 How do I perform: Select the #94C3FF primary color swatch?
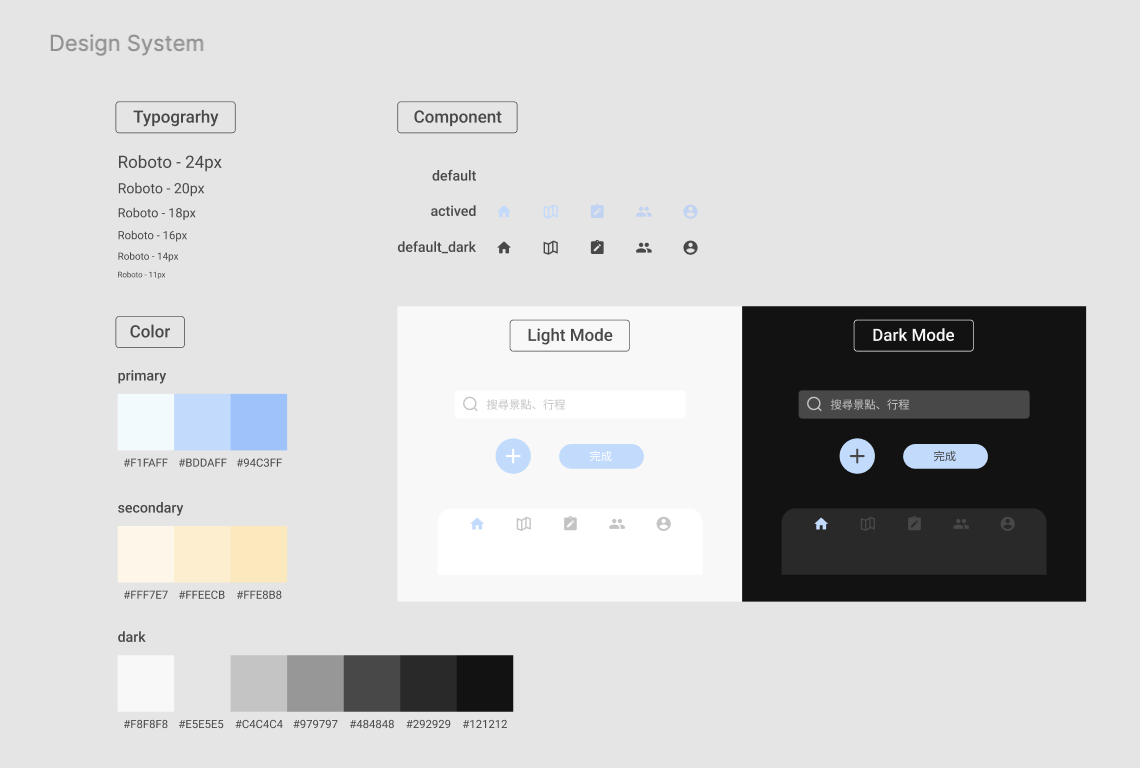click(259, 422)
